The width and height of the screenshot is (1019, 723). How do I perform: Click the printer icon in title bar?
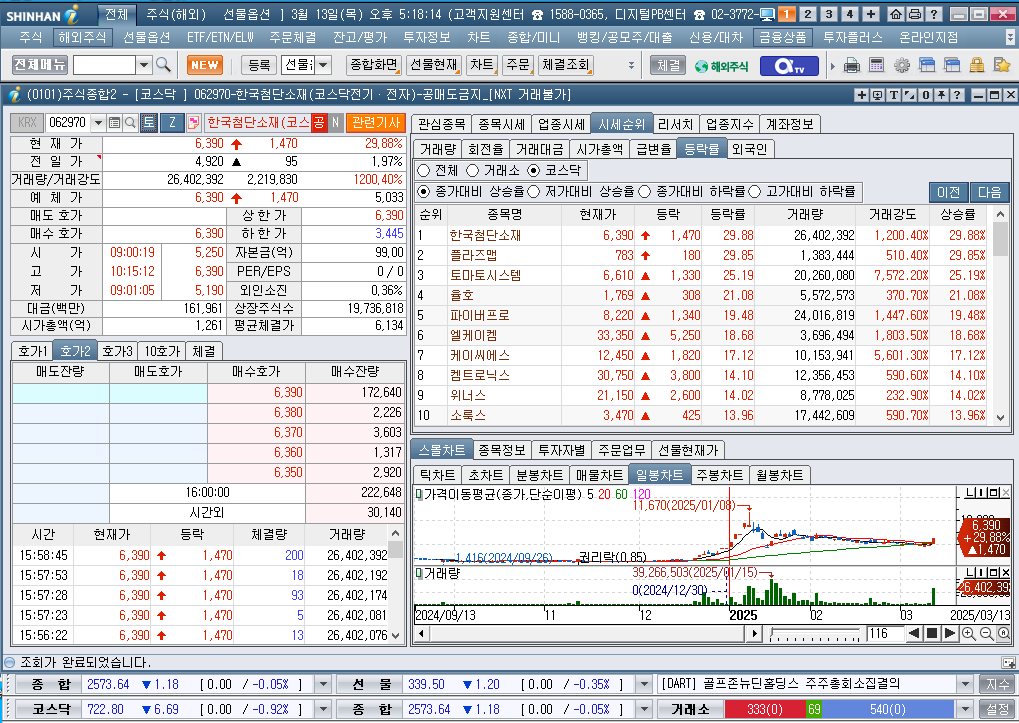pos(914,14)
